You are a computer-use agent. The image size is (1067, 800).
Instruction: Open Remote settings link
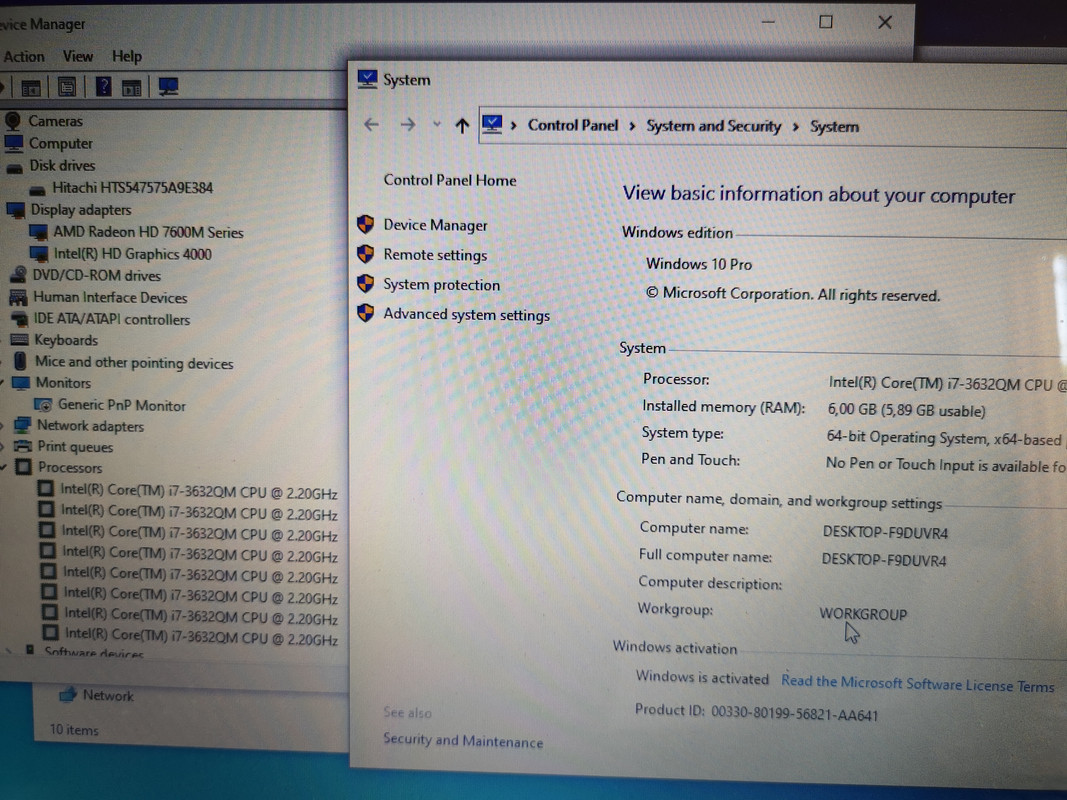pyautogui.click(x=436, y=255)
